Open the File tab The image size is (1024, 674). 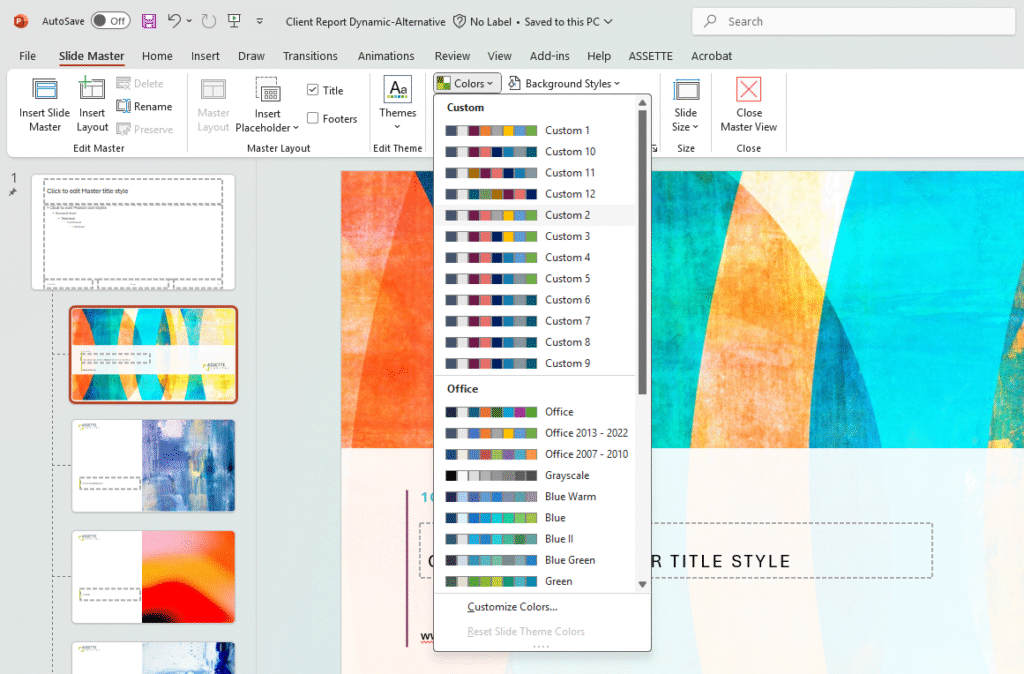click(x=27, y=56)
